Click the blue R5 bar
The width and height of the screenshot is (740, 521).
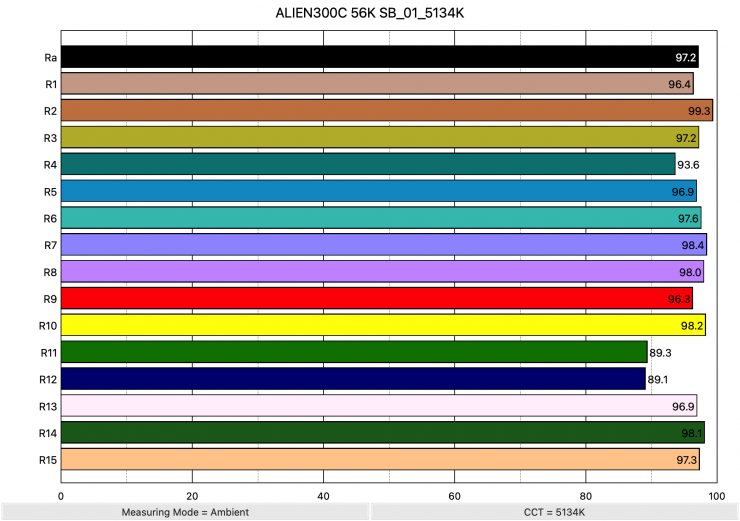pyautogui.click(x=378, y=191)
